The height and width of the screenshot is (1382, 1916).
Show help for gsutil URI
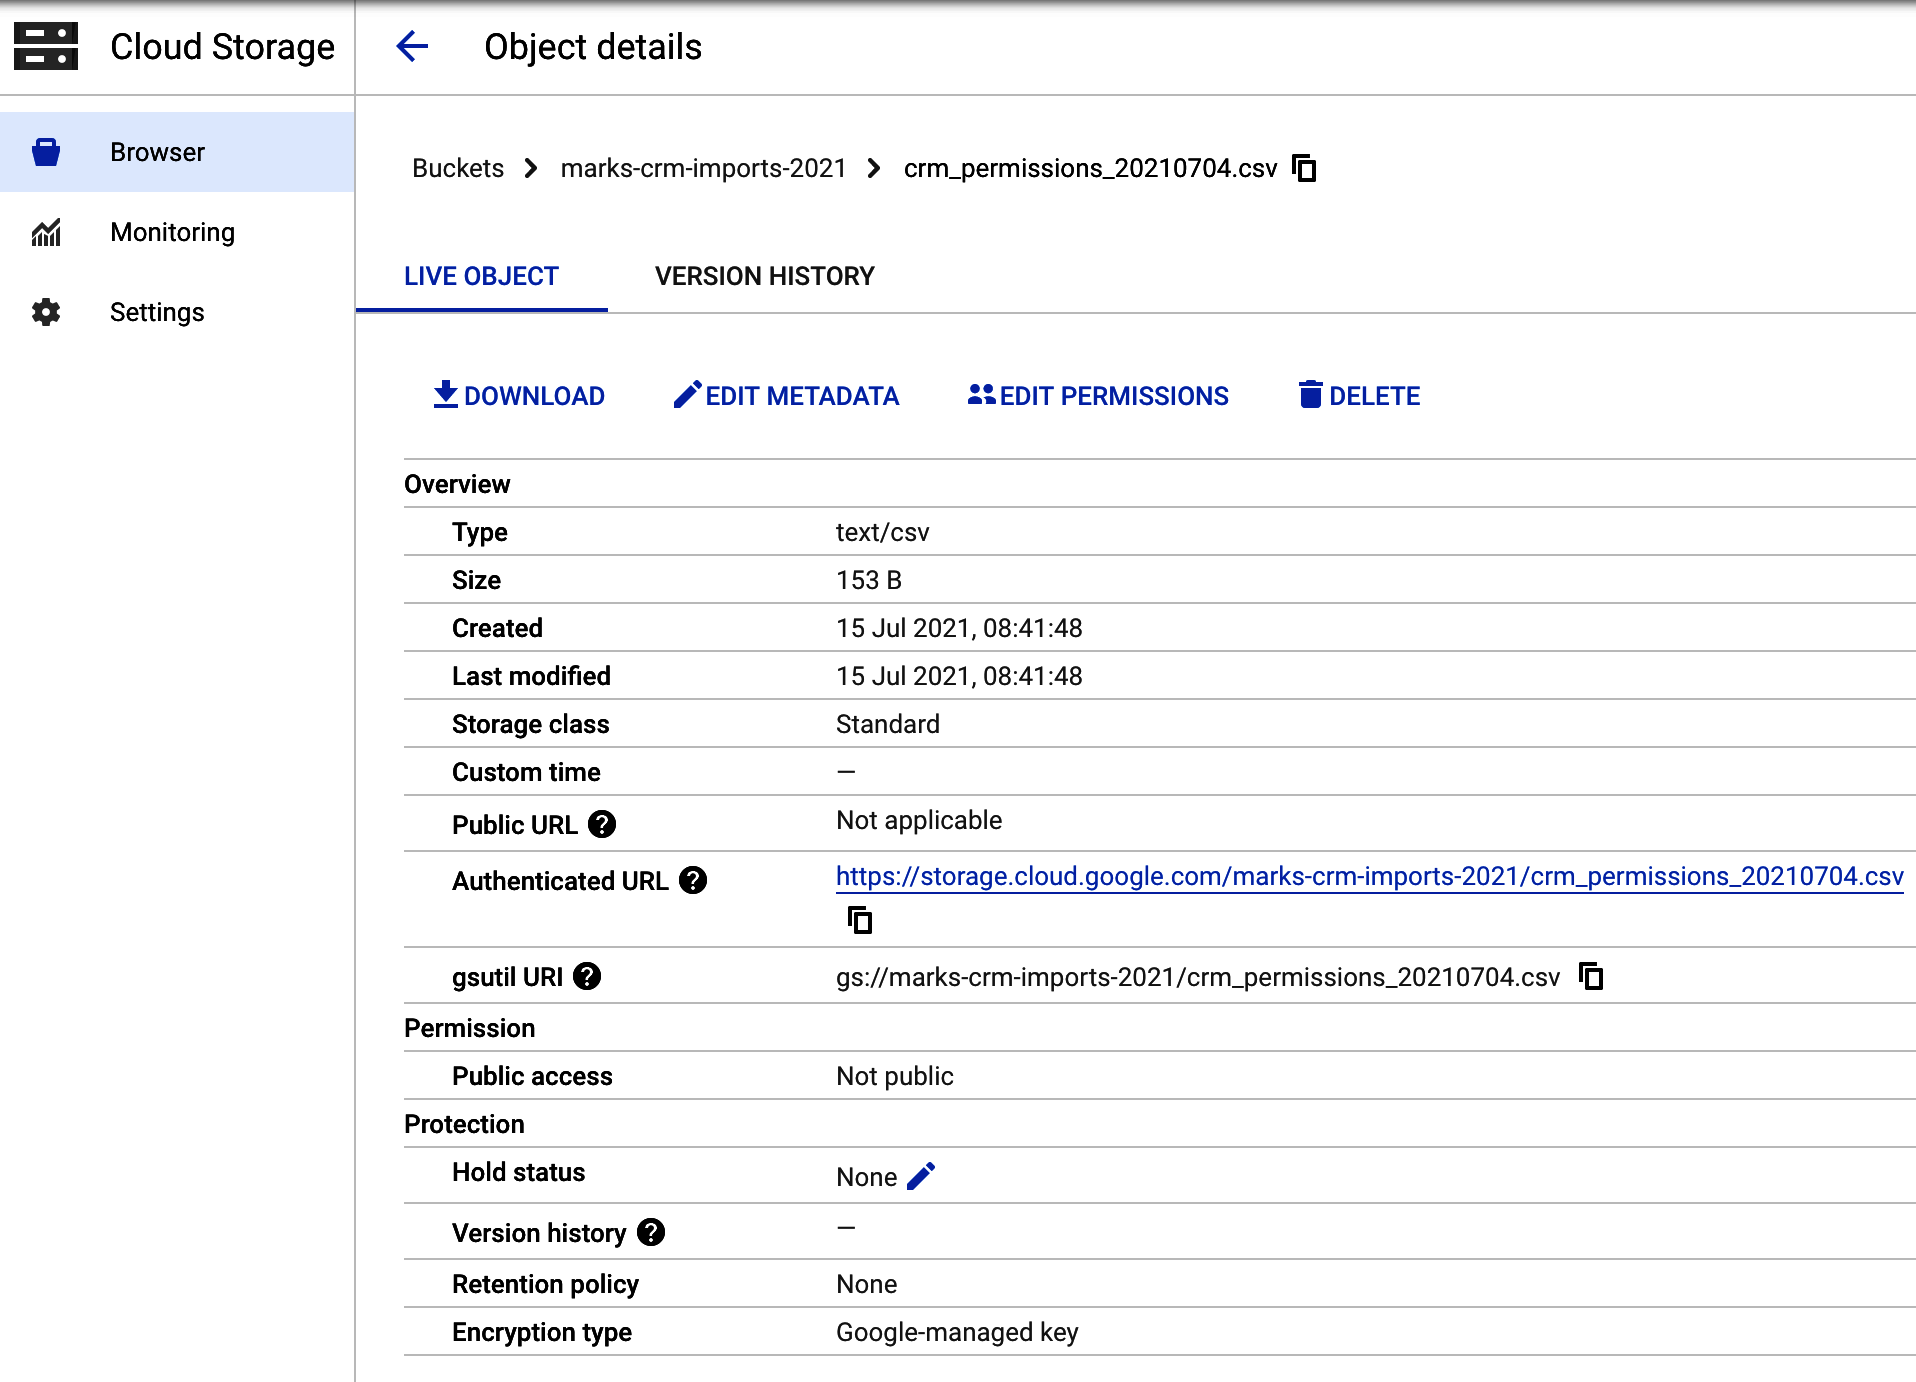tap(587, 976)
